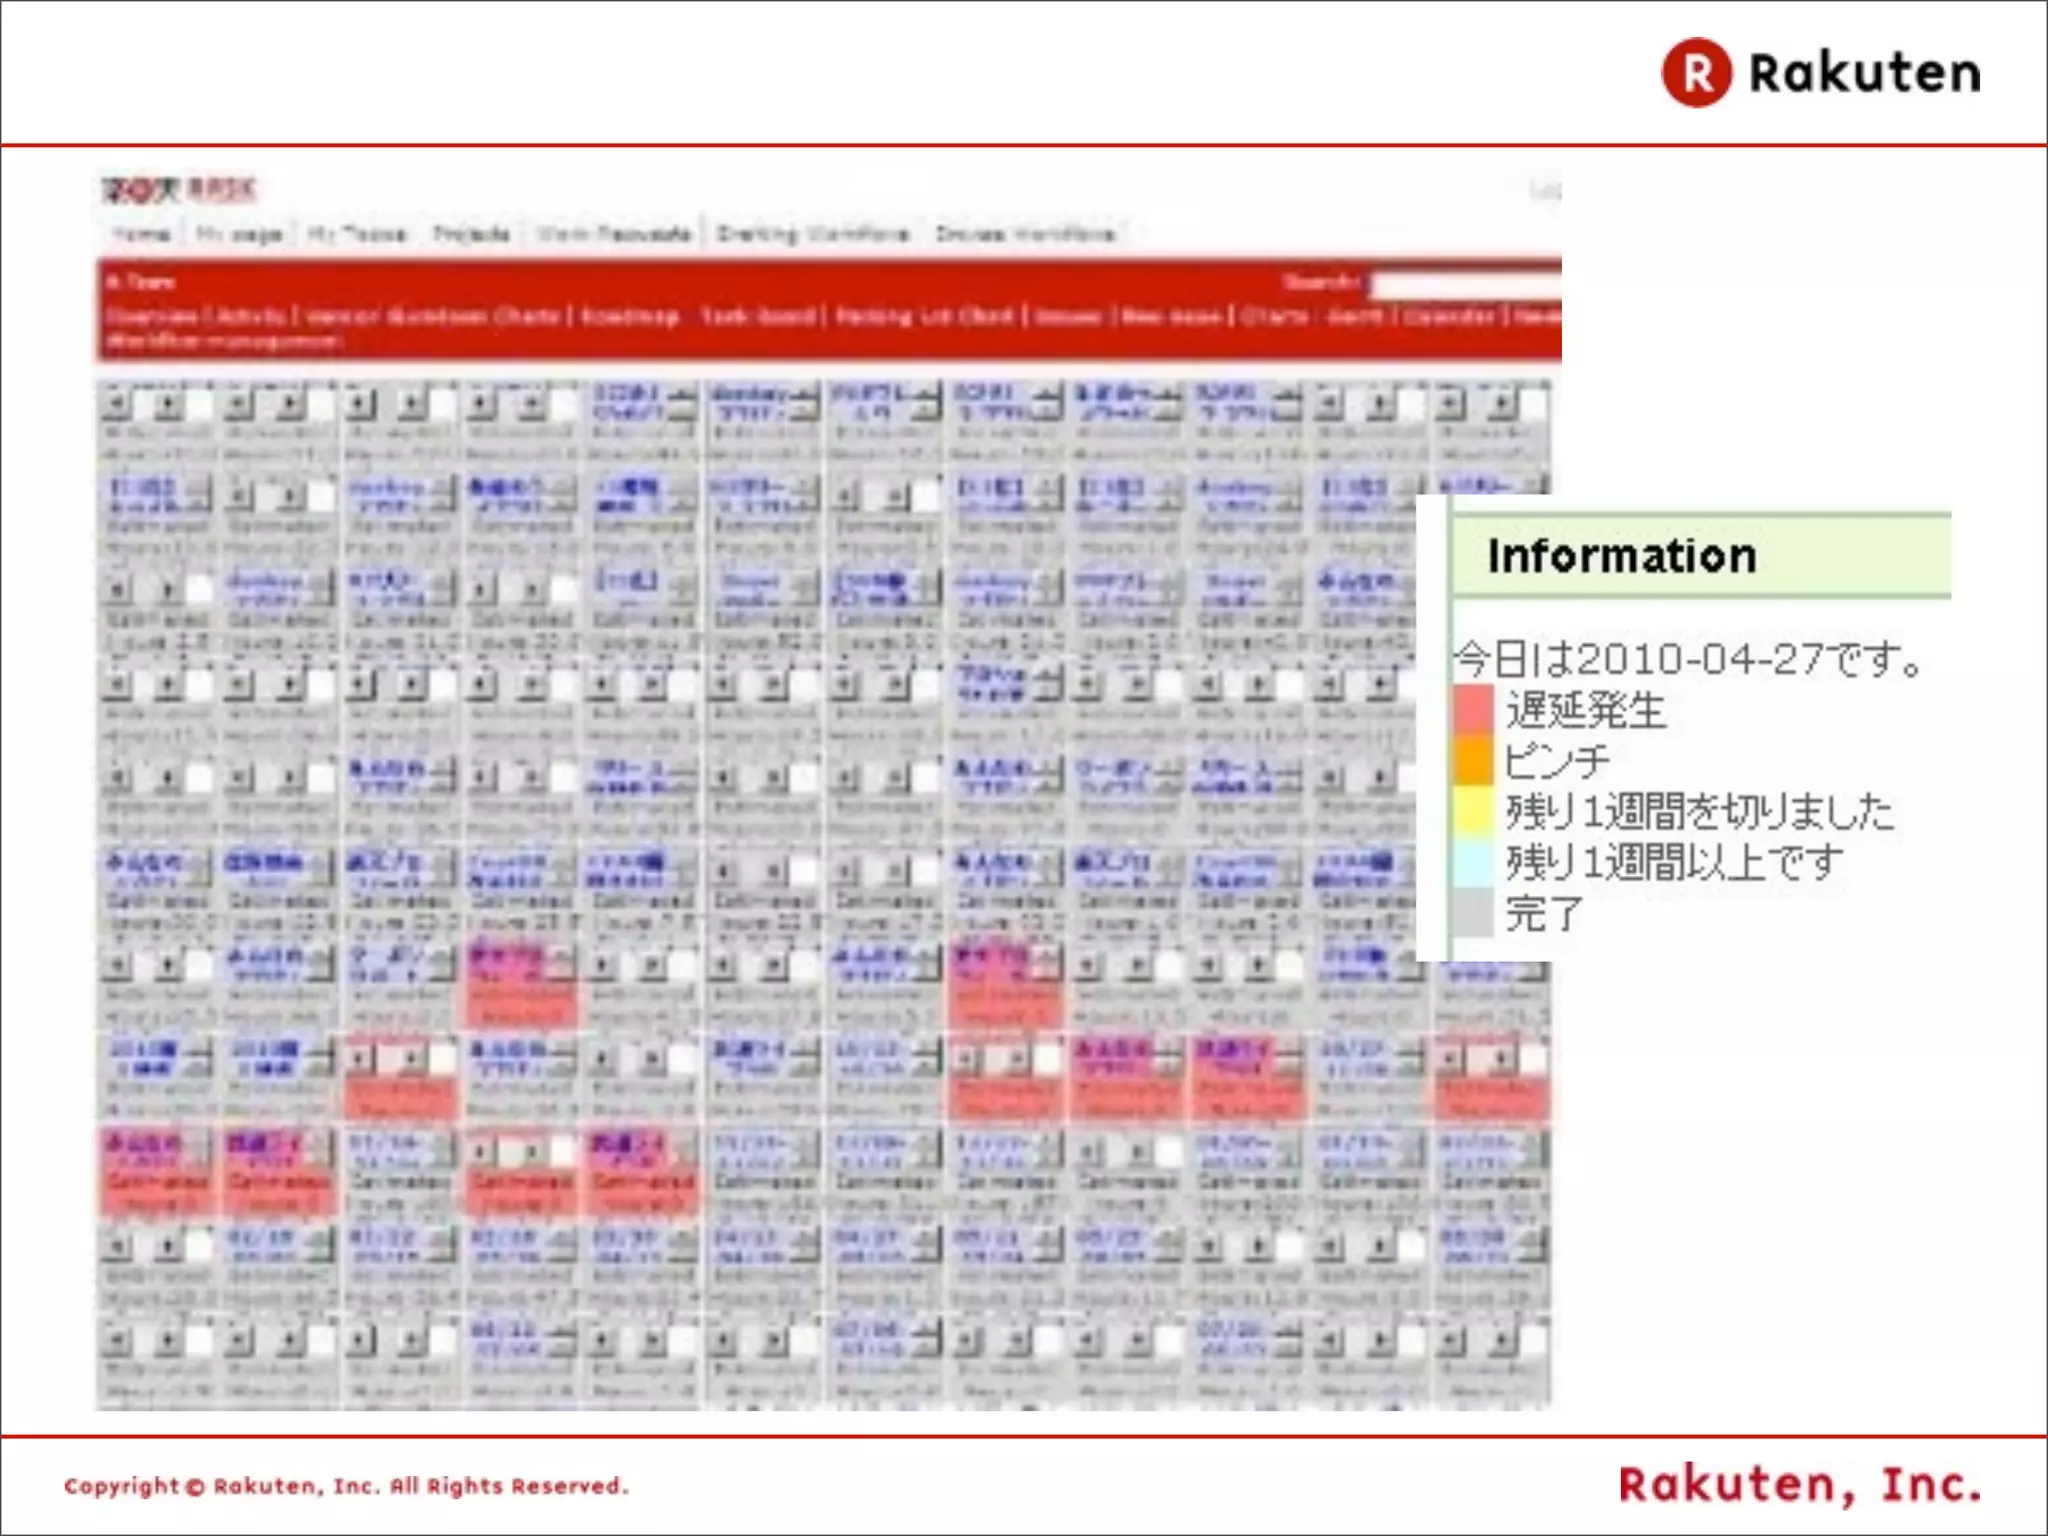This screenshot has width=2048, height=1536.
Task: Open the Roadmap tab in red bar
Action: [630, 316]
